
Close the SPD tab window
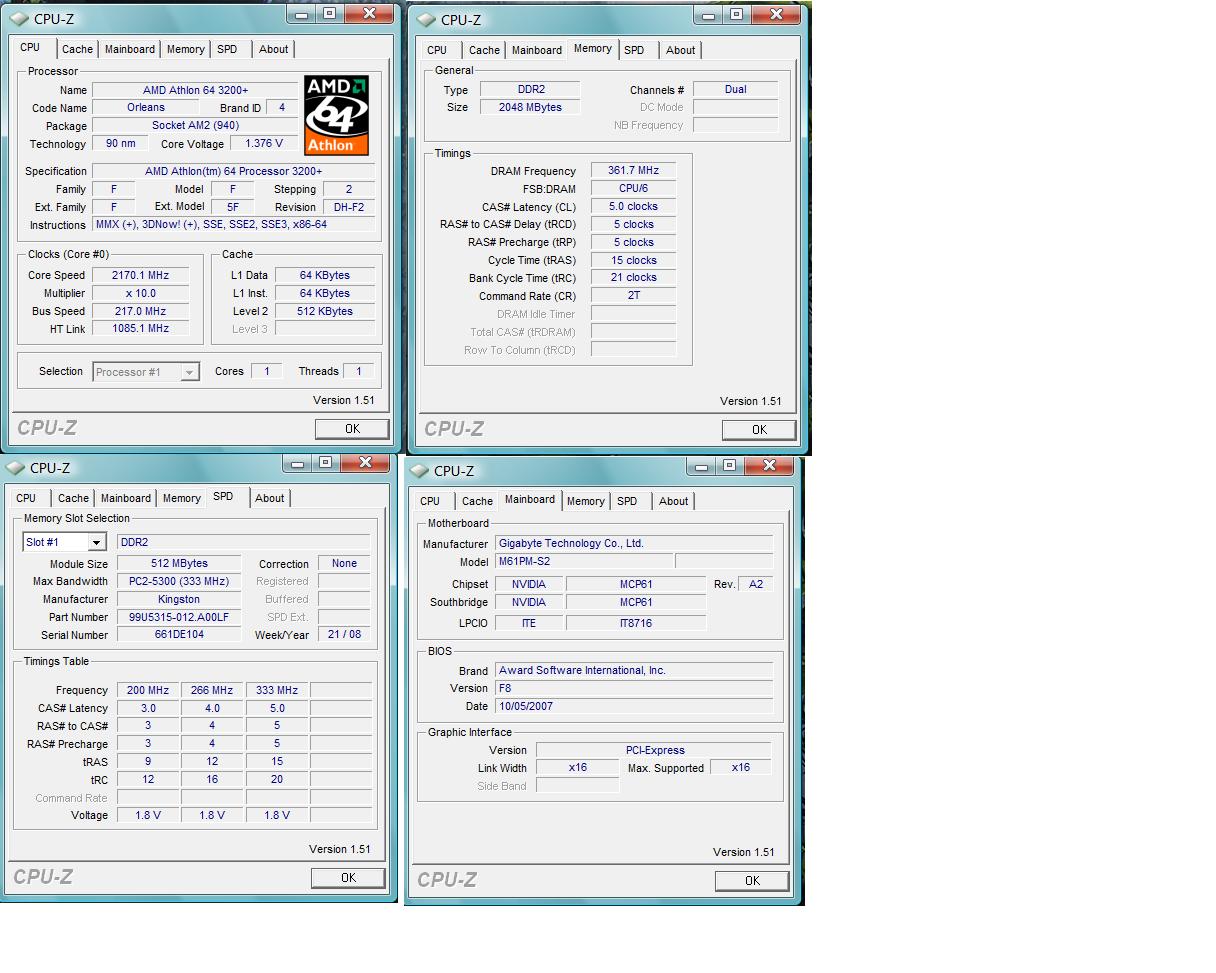click(365, 463)
